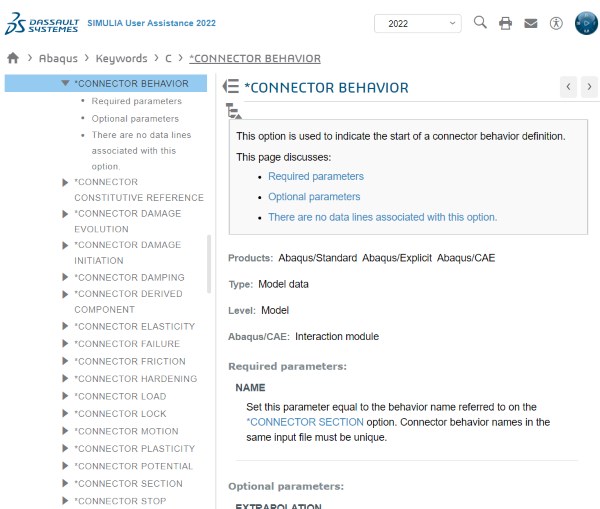Open *CONNECTOR LOCK tree item
This screenshot has width=600, height=509.
[x=120, y=414]
